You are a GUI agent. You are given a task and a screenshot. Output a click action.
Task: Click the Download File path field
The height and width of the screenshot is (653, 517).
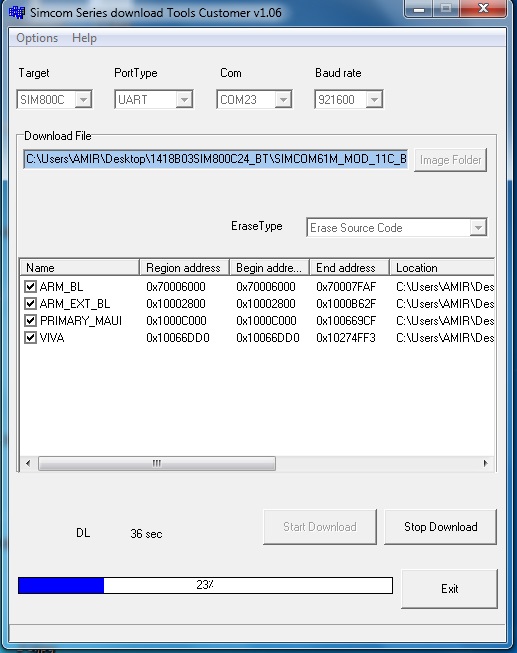[x=215, y=159]
